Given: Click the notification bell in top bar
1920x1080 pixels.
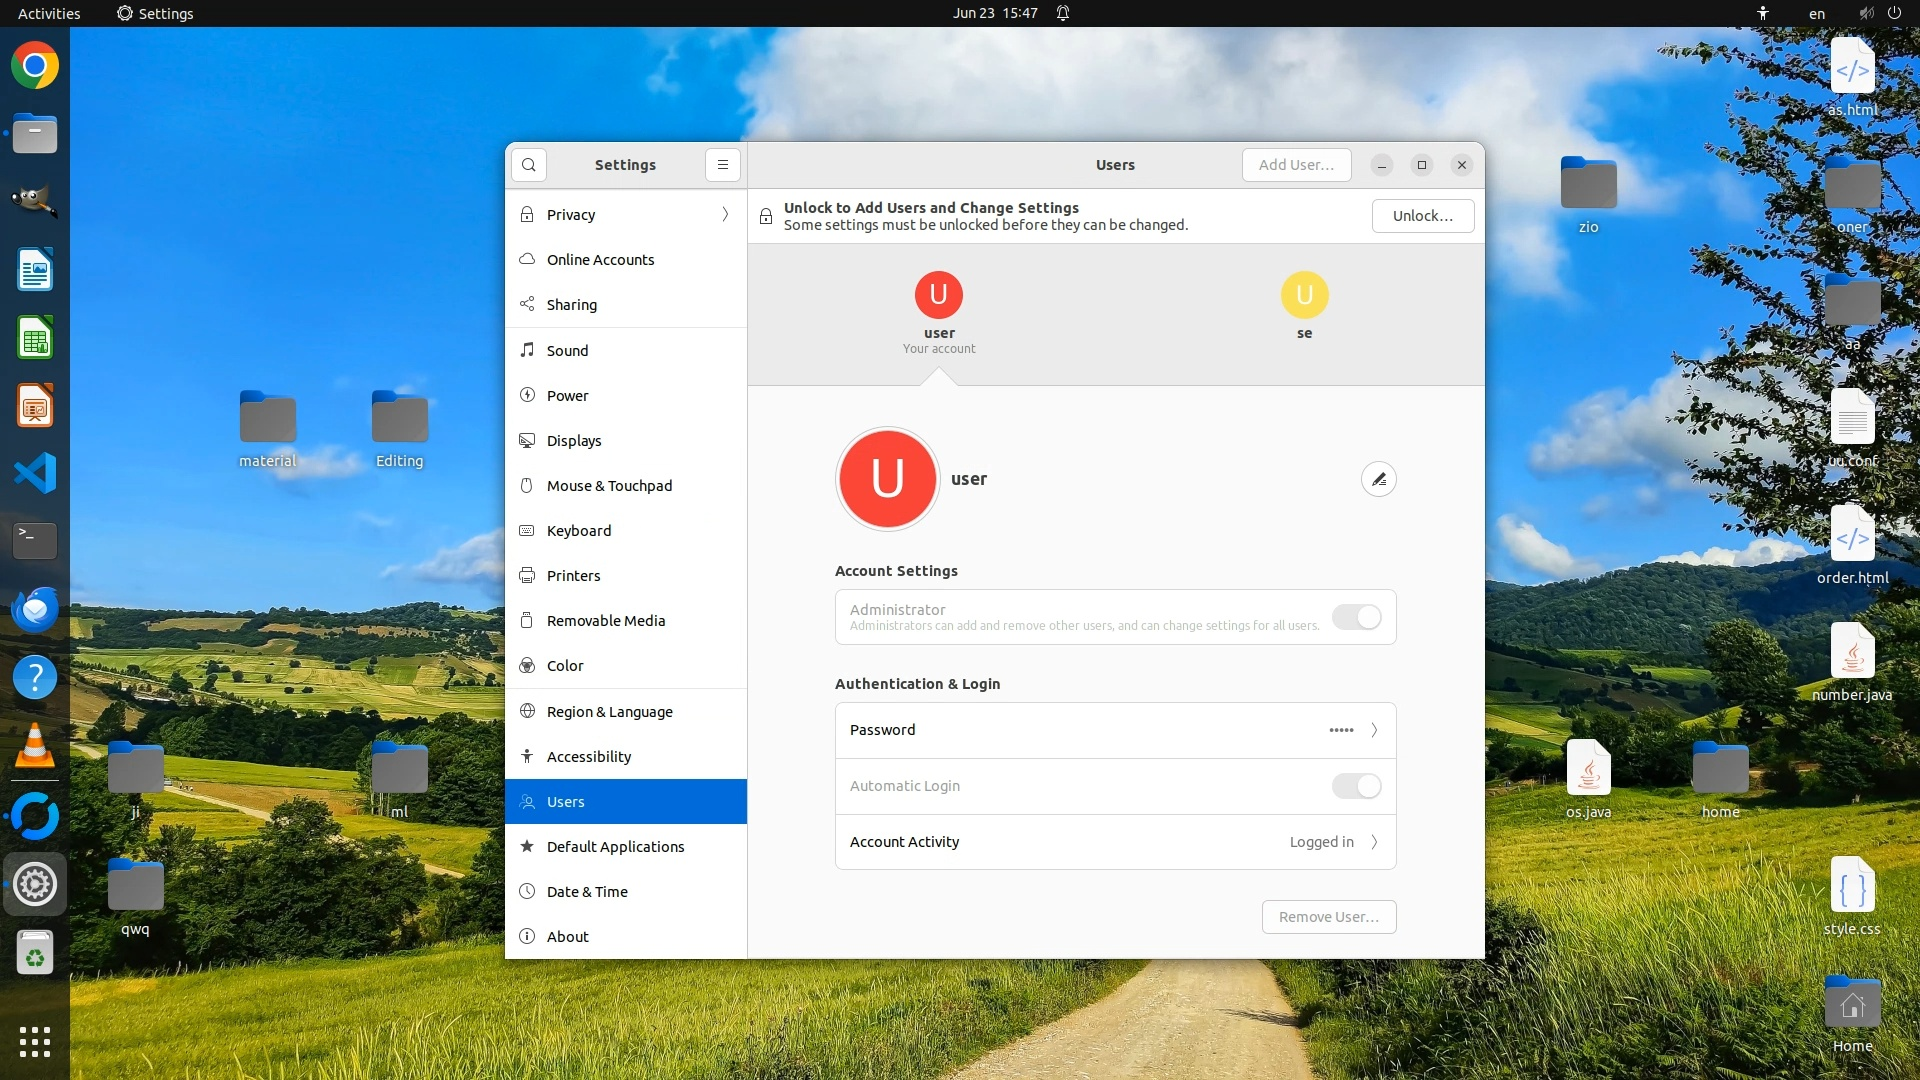Looking at the screenshot, I should (1063, 13).
